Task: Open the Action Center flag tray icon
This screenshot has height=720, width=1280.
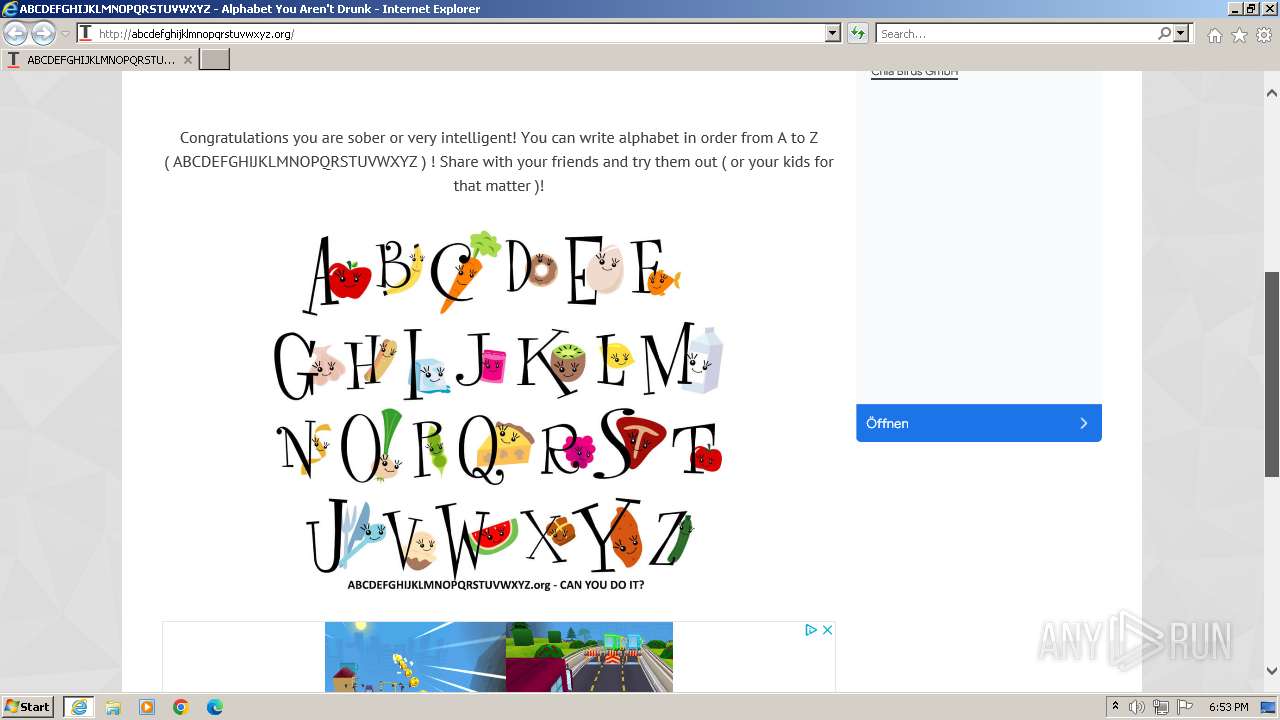Action: tap(1185, 707)
